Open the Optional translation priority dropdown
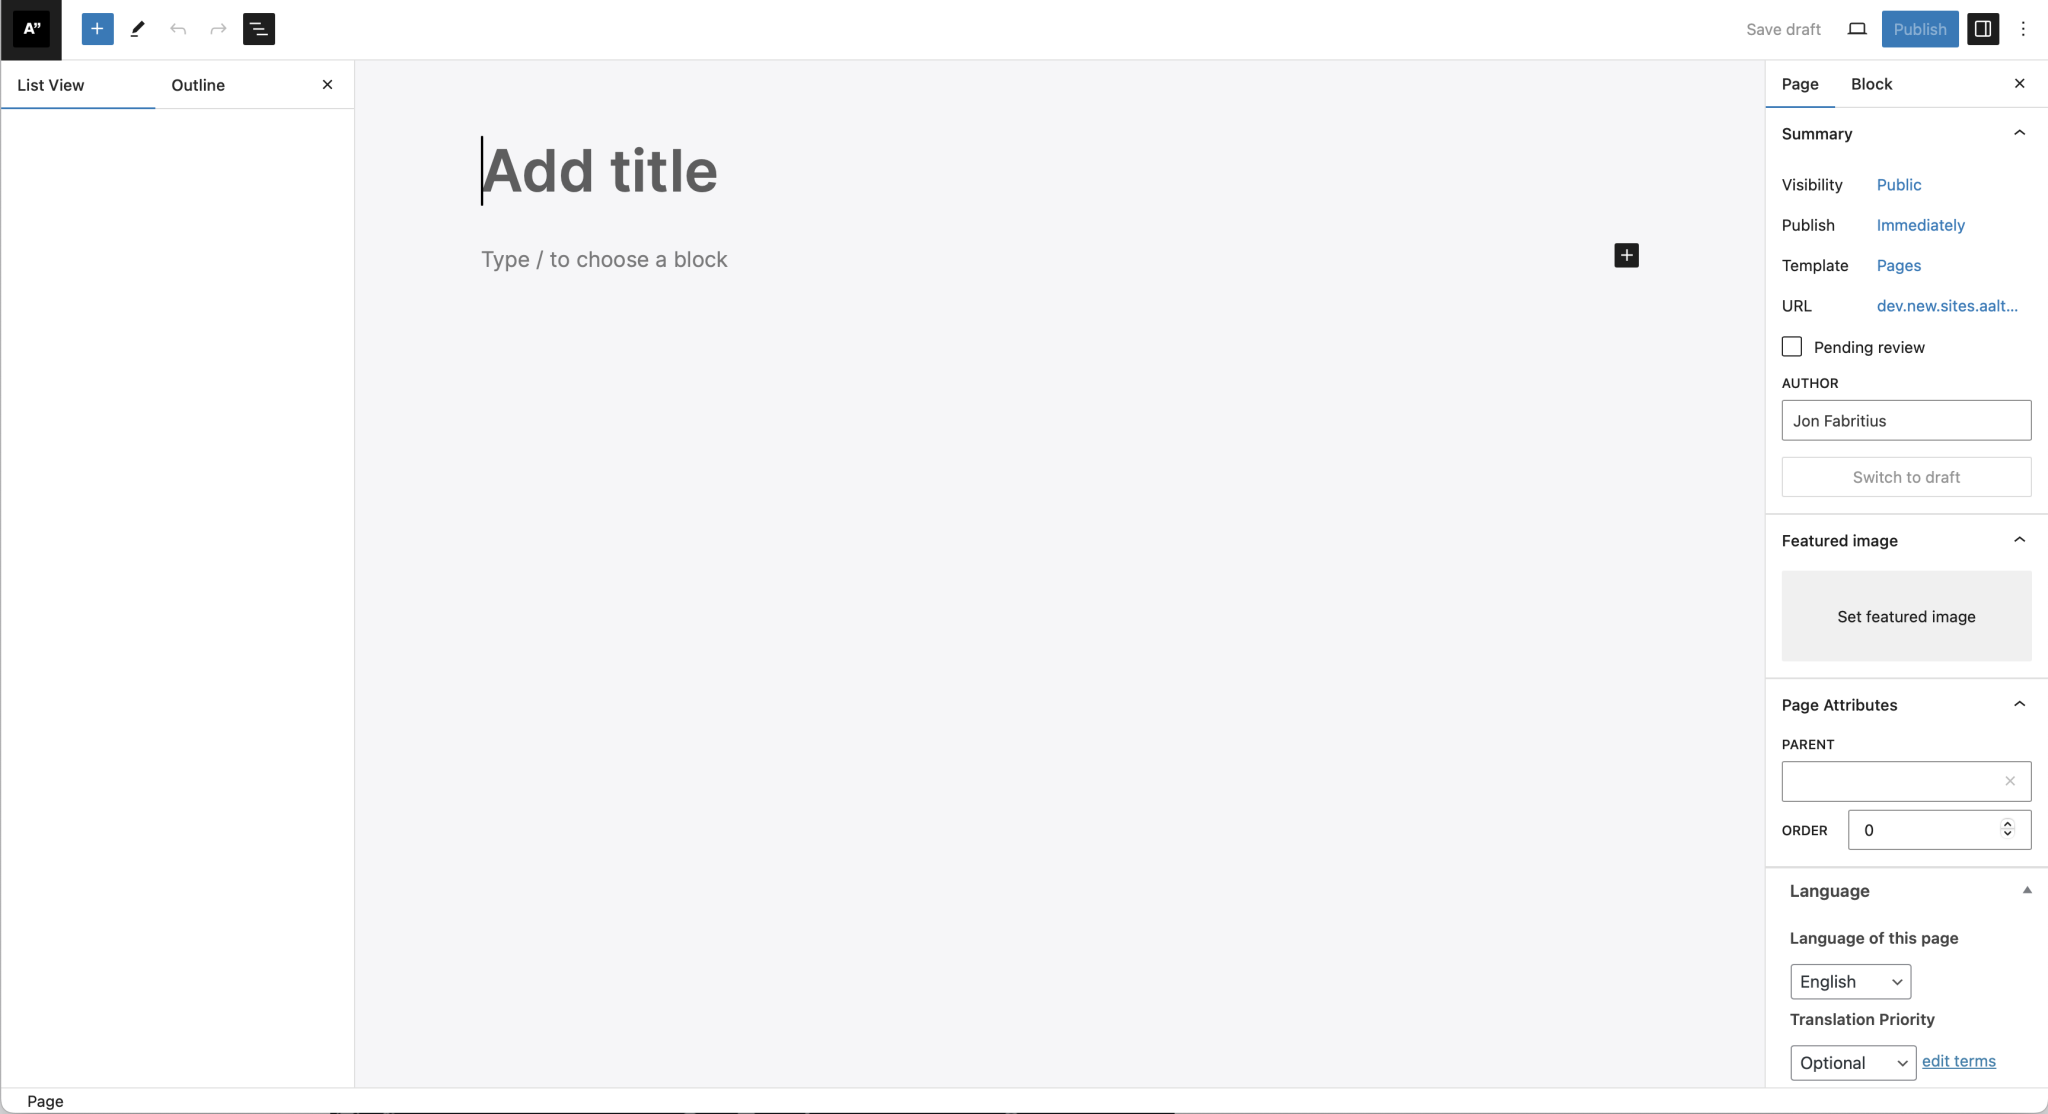Viewport: 2048px width, 1114px height. pos(1853,1063)
